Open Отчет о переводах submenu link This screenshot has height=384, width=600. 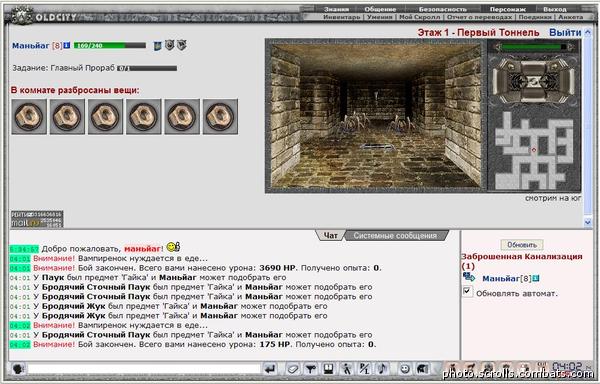[479, 17]
